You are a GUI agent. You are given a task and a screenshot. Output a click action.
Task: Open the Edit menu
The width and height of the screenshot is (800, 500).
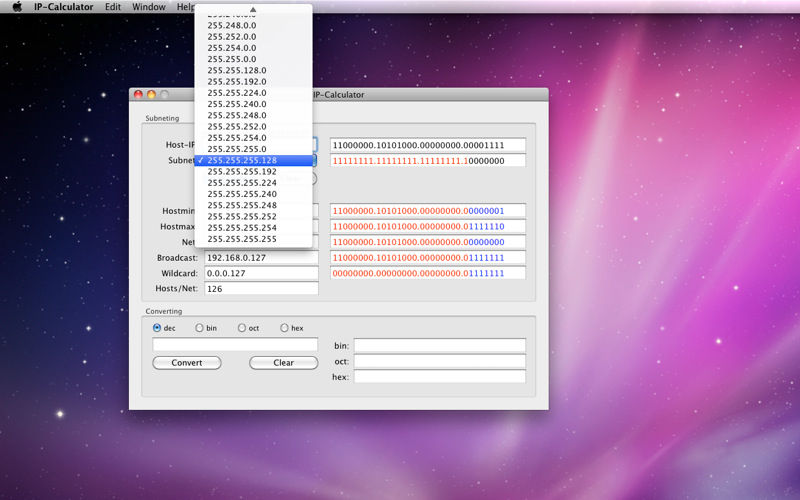pyautogui.click(x=113, y=7)
